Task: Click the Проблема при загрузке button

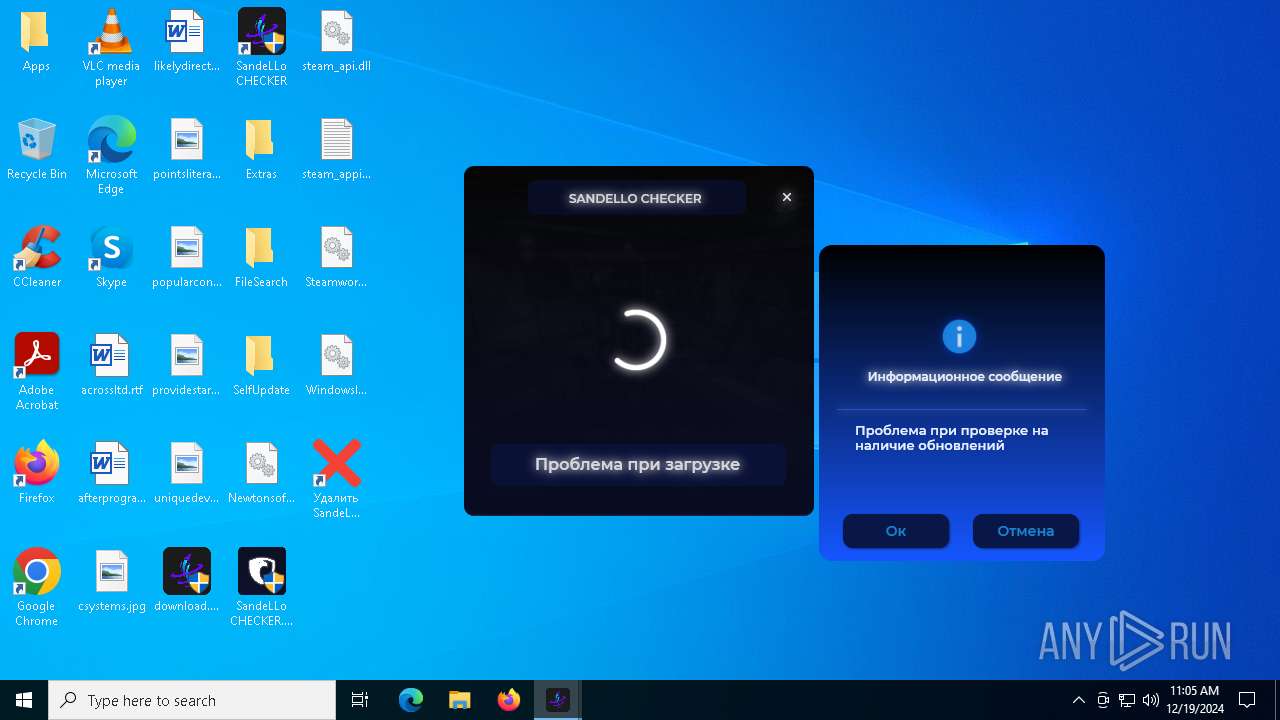Action: [638, 464]
